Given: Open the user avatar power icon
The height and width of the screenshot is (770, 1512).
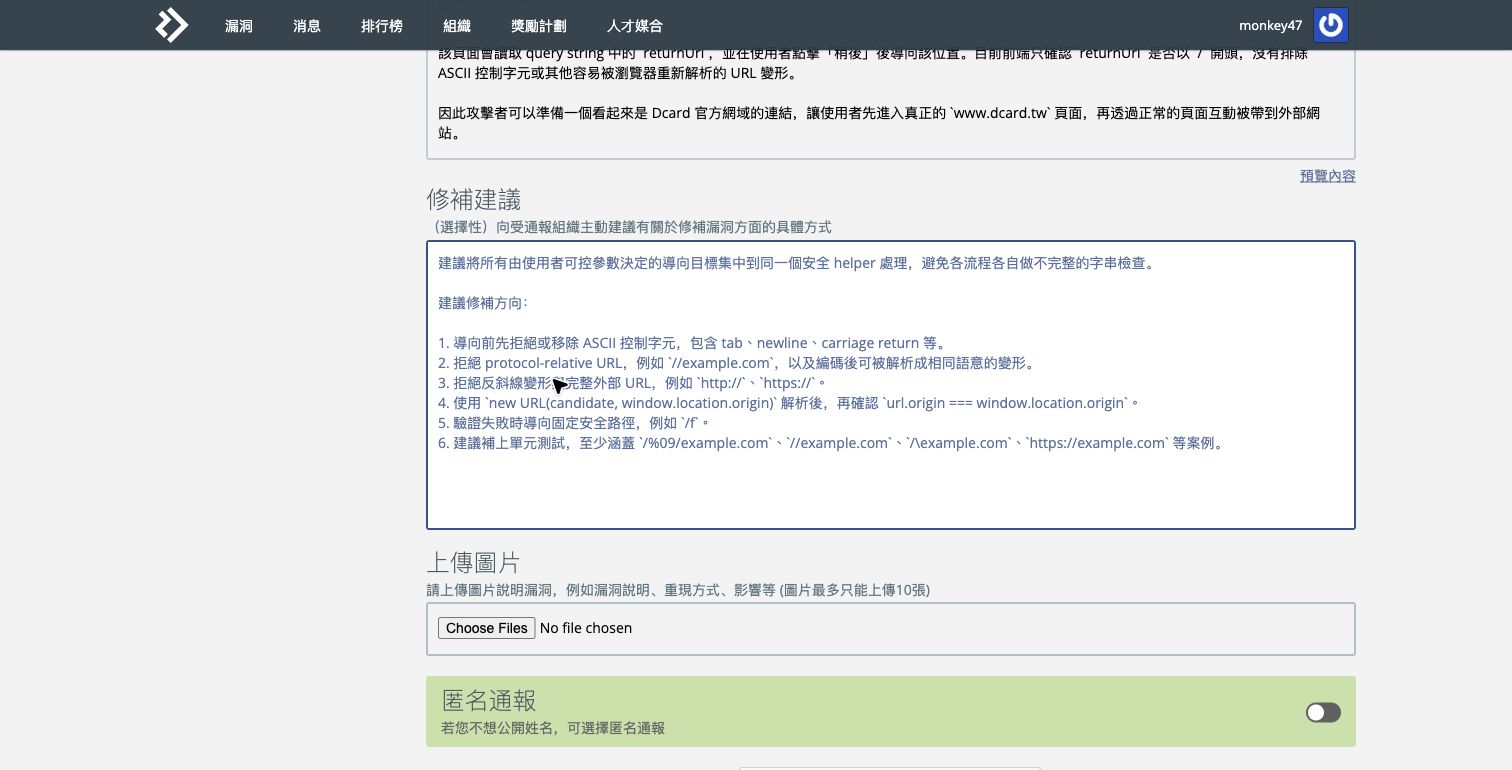Looking at the screenshot, I should (1330, 25).
